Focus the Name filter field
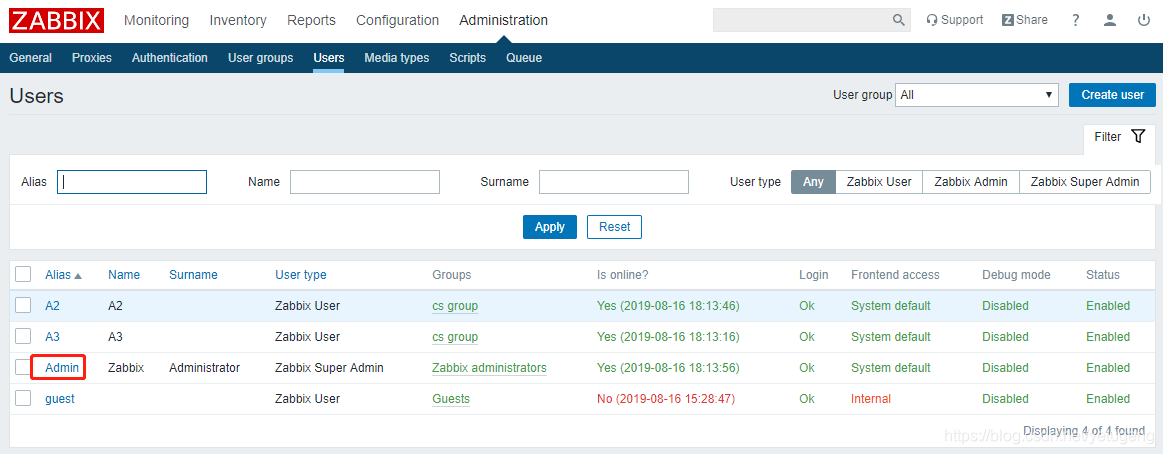The height and width of the screenshot is (454, 1163). click(365, 182)
